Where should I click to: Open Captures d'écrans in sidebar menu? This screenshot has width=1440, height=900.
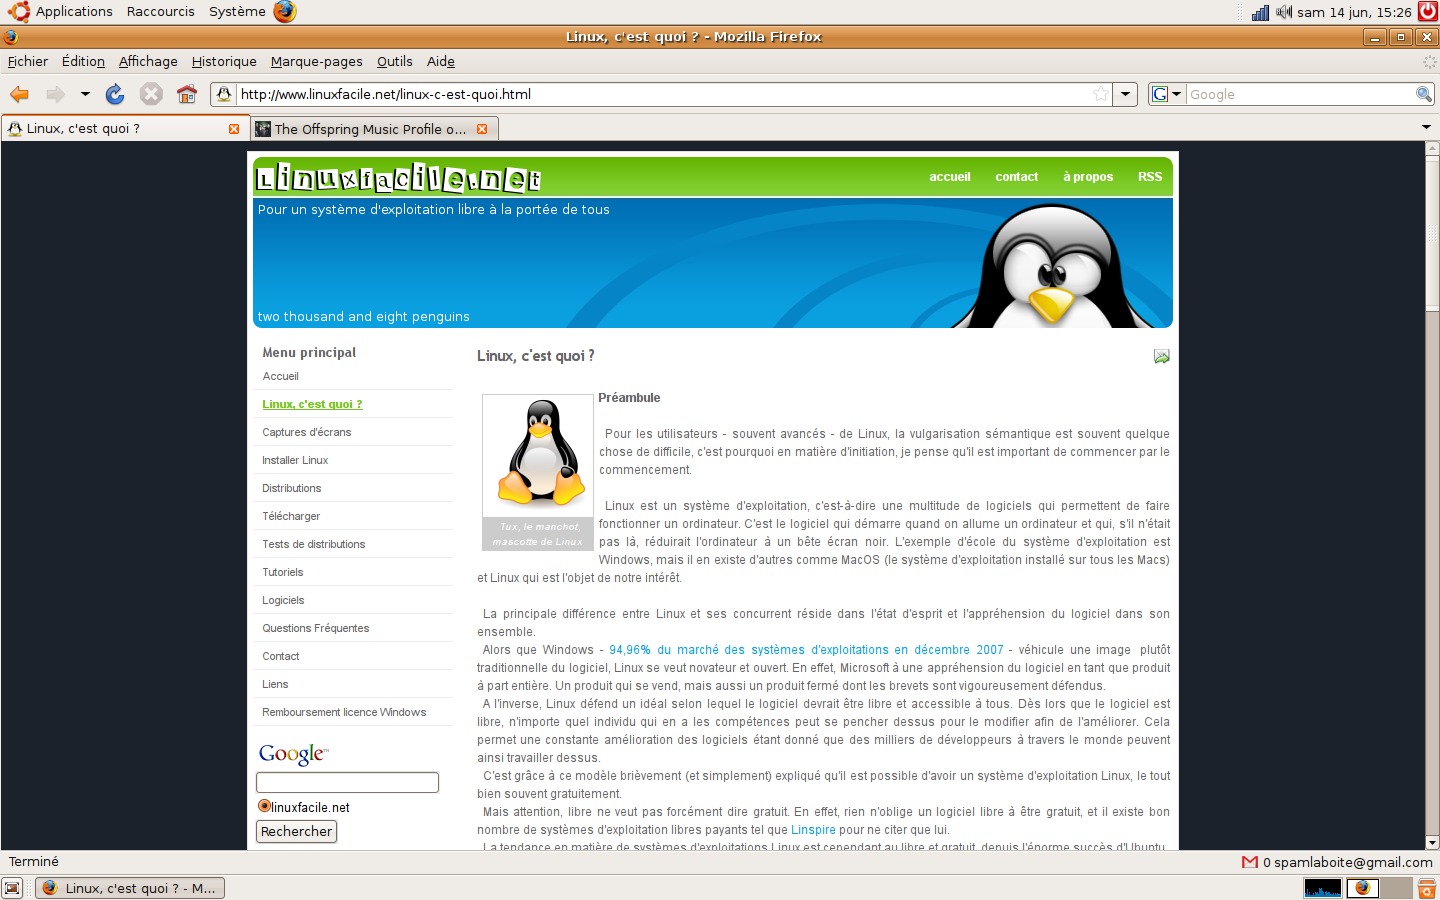tap(307, 432)
